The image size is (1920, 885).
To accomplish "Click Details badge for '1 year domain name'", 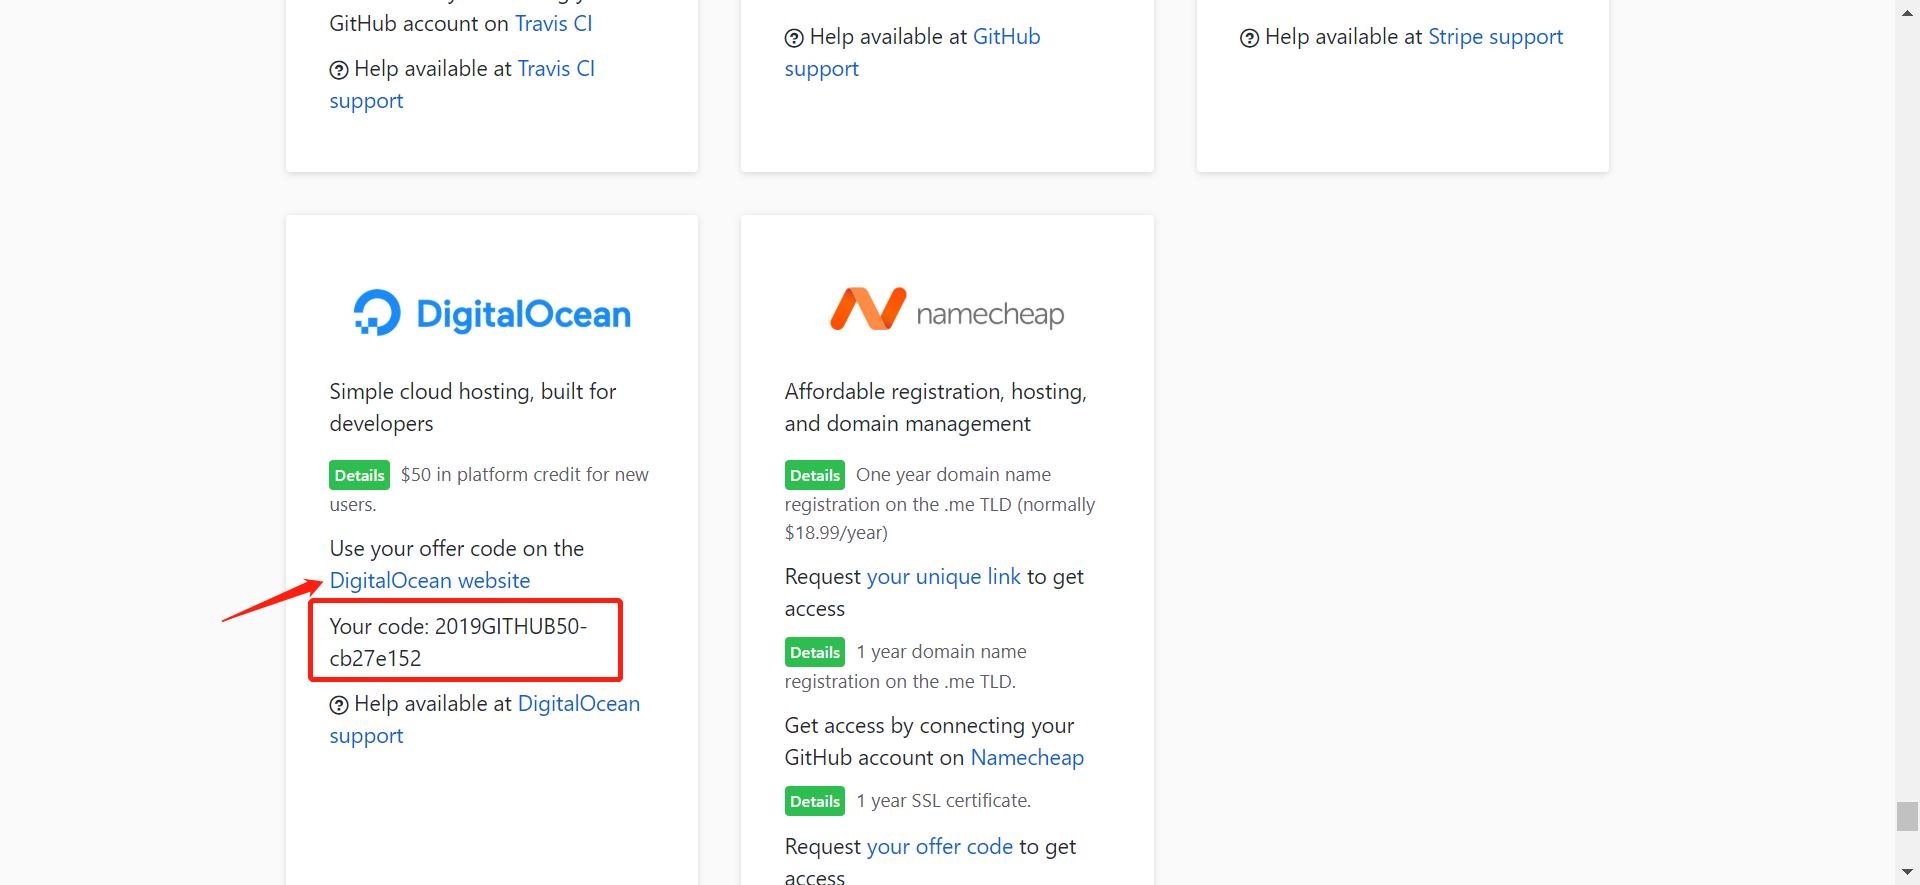I will tap(814, 652).
